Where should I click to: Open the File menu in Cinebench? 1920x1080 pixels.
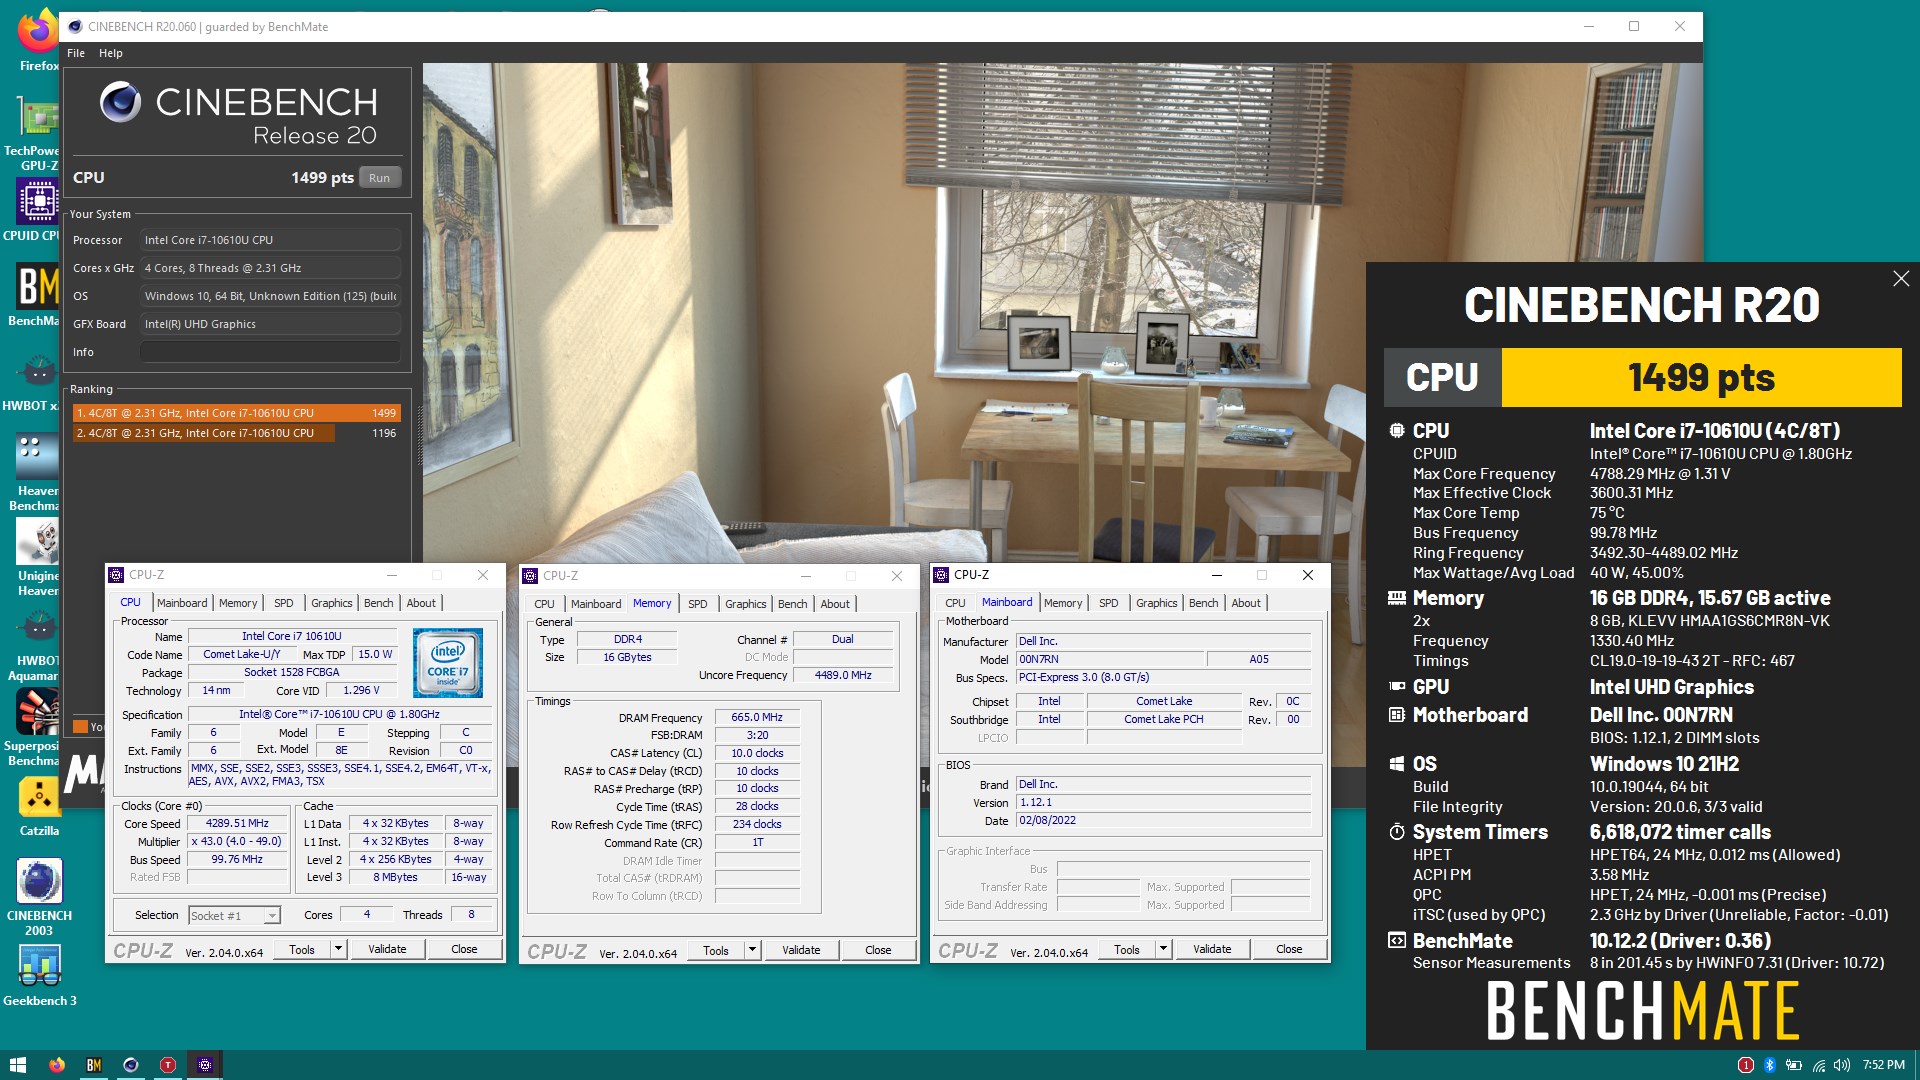(x=76, y=53)
